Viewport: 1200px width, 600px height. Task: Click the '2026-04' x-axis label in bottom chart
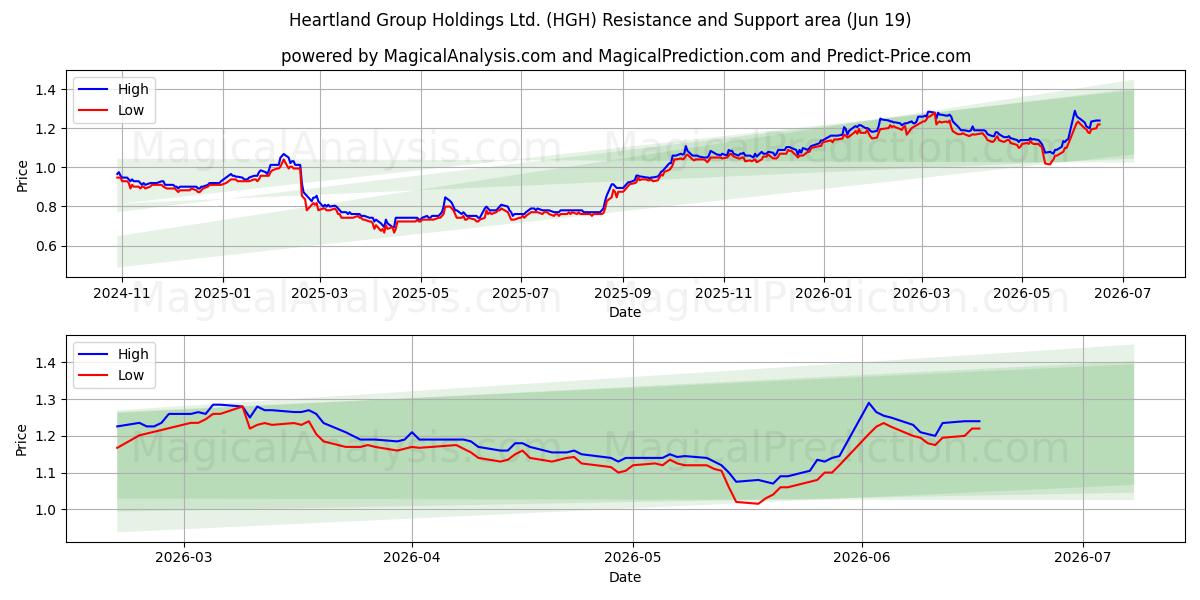[x=412, y=559]
